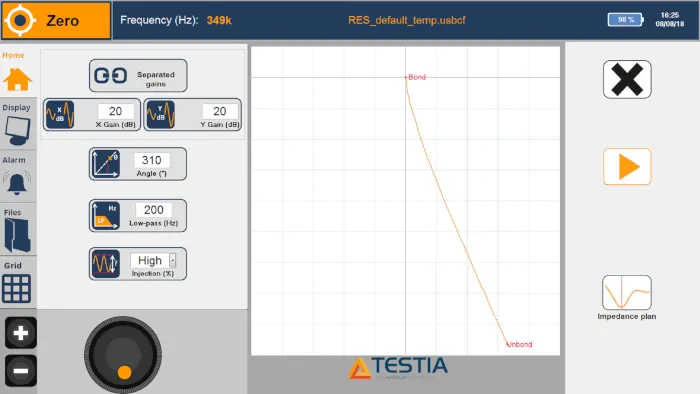Open the Impedance plan view
Image resolution: width=700 pixels, height=394 pixels.
coord(627,298)
